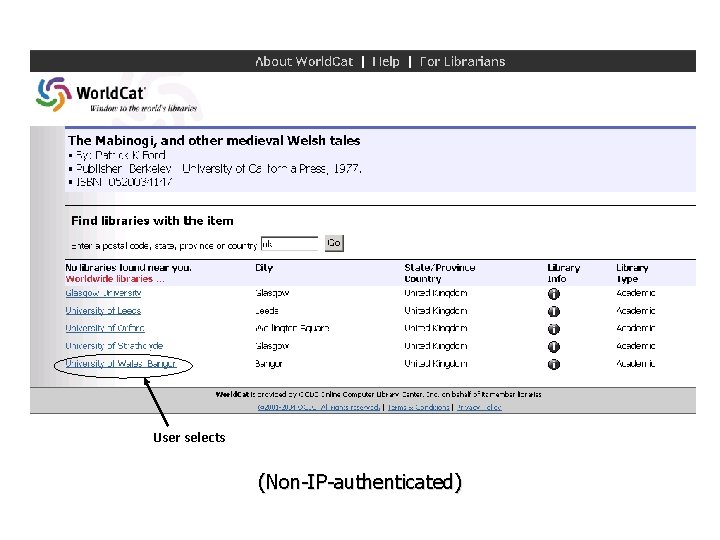This screenshot has width=720, height=540.
Task: Select University of Wales Bangor link
Action: pos(120,364)
